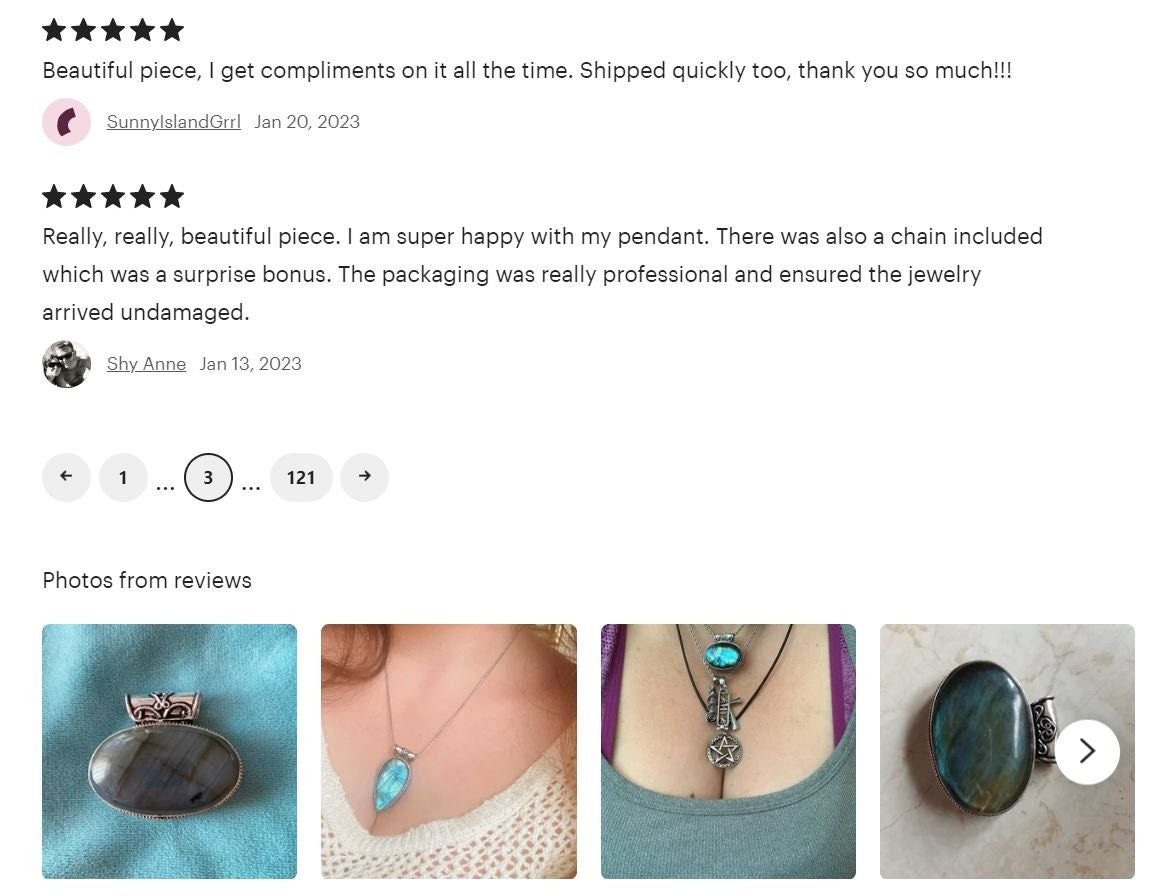Click Shy Anne's profile photo avatar
Viewport: 1175px width, 896px height.
[x=66, y=364]
